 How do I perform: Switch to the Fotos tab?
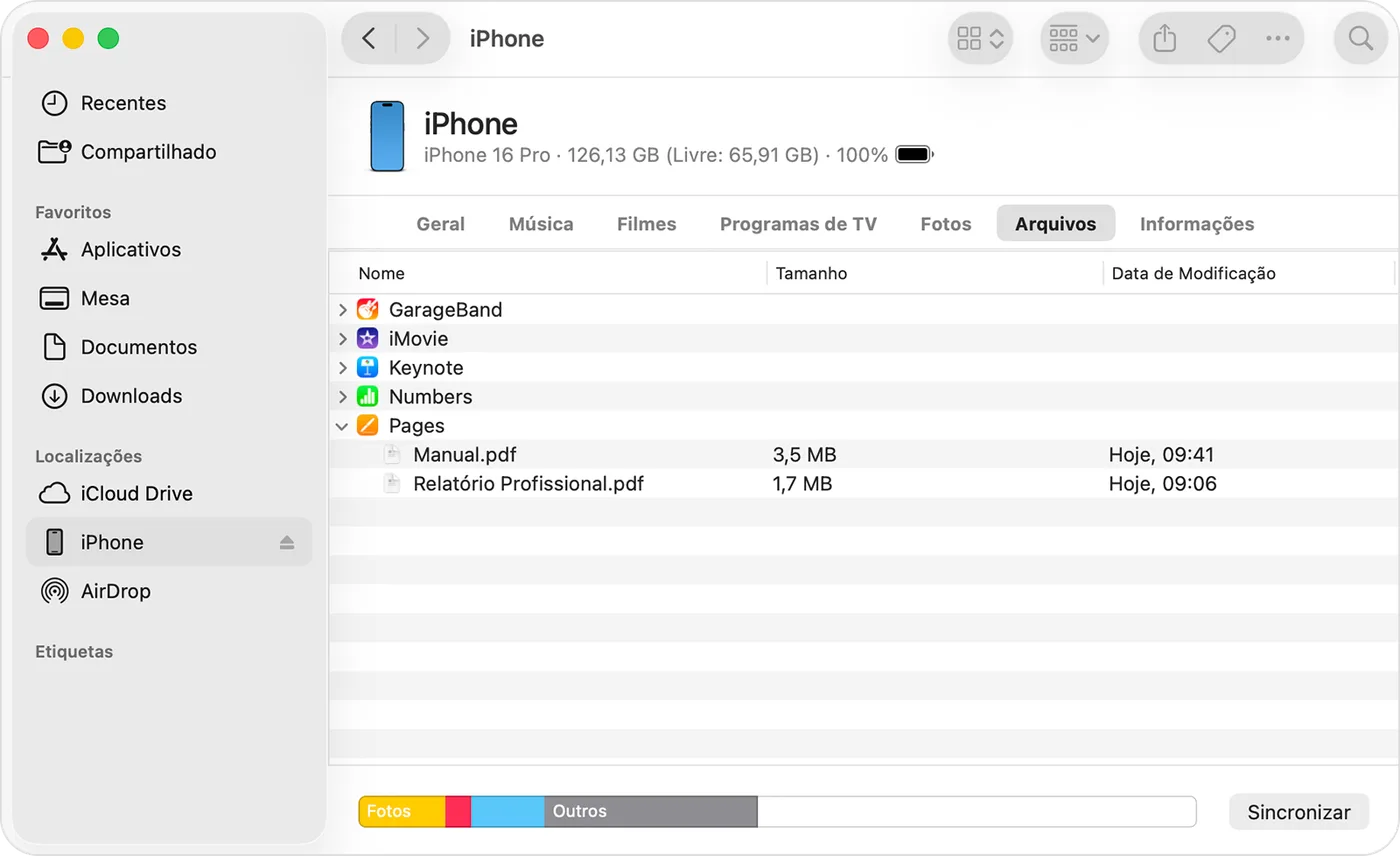pos(946,224)
